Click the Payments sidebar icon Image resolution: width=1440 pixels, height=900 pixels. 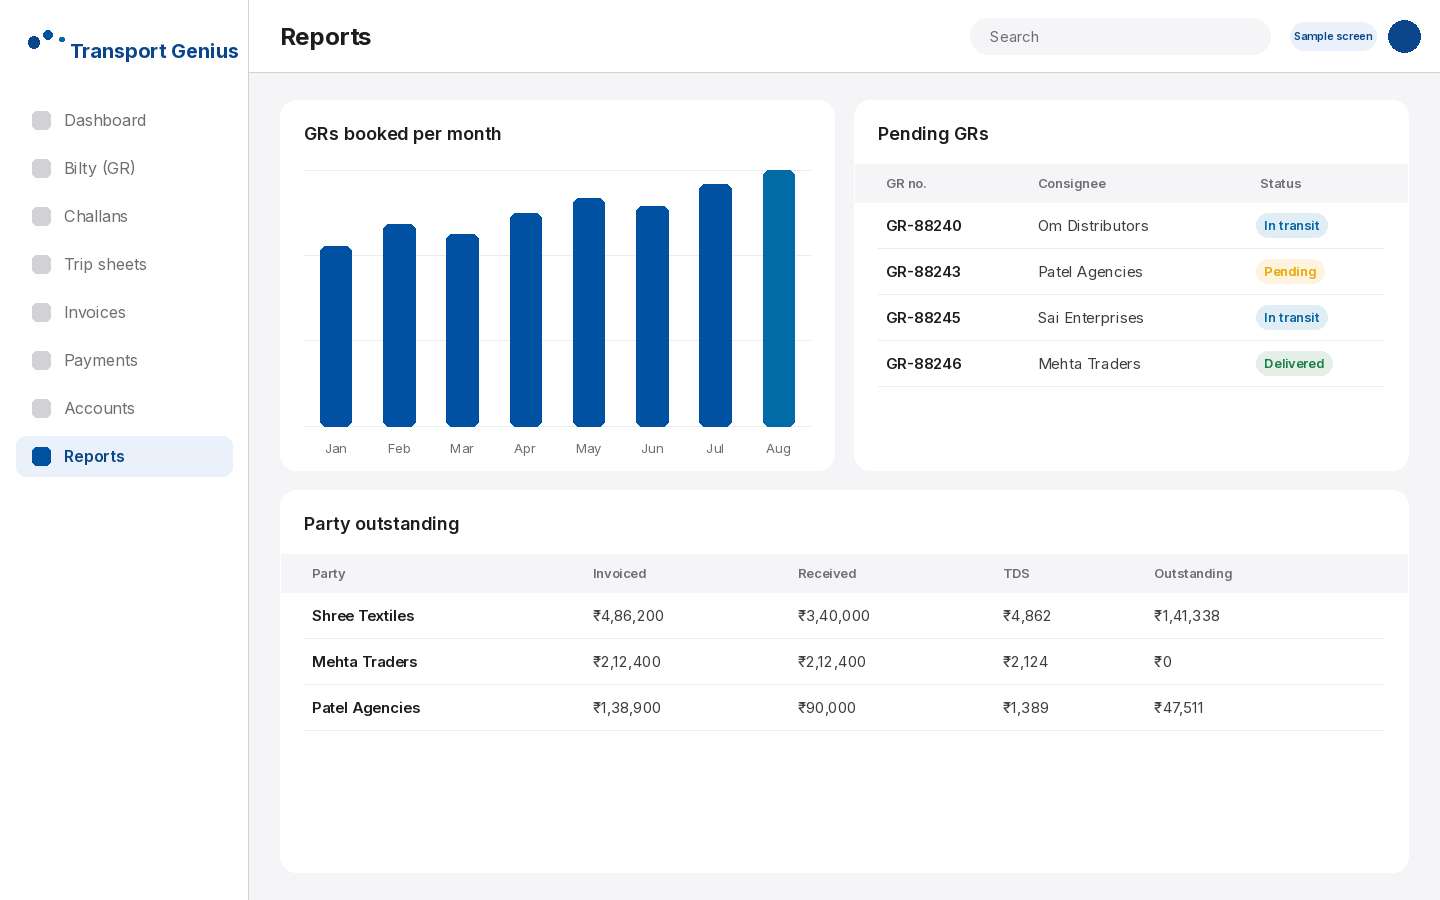point(41,360)
